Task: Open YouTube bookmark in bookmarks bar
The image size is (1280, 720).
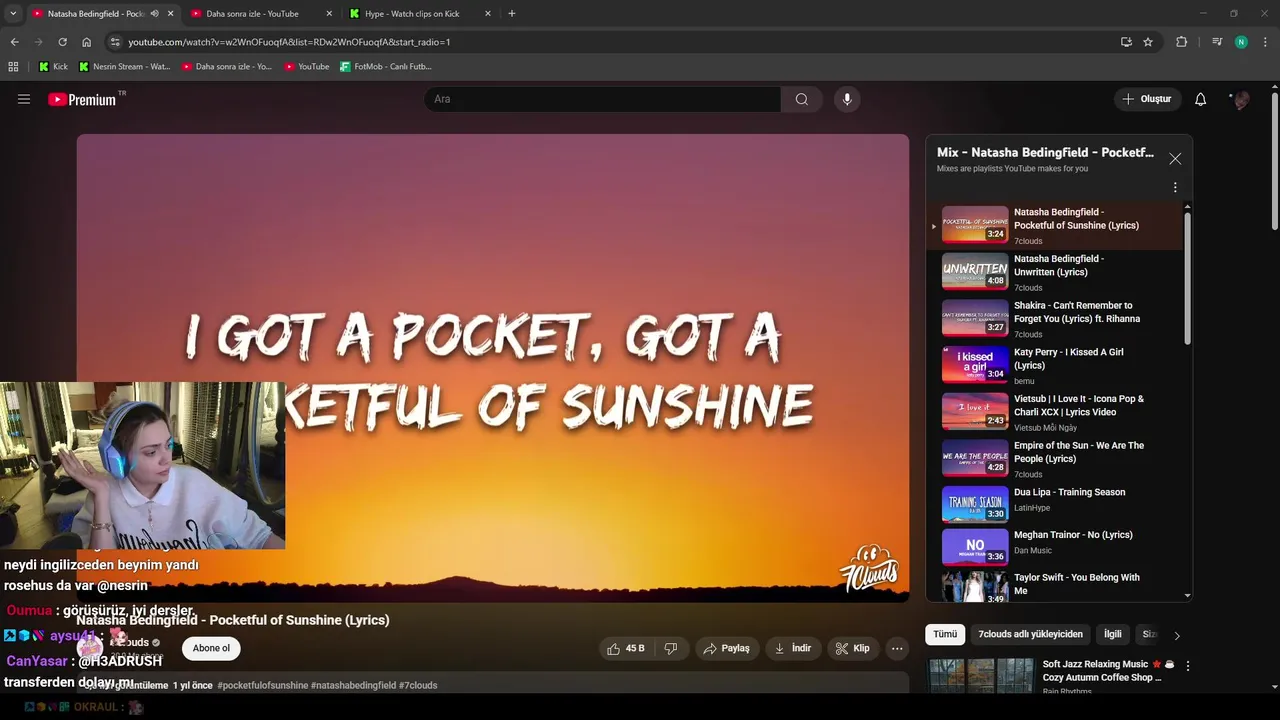Action: coord(306,67)
